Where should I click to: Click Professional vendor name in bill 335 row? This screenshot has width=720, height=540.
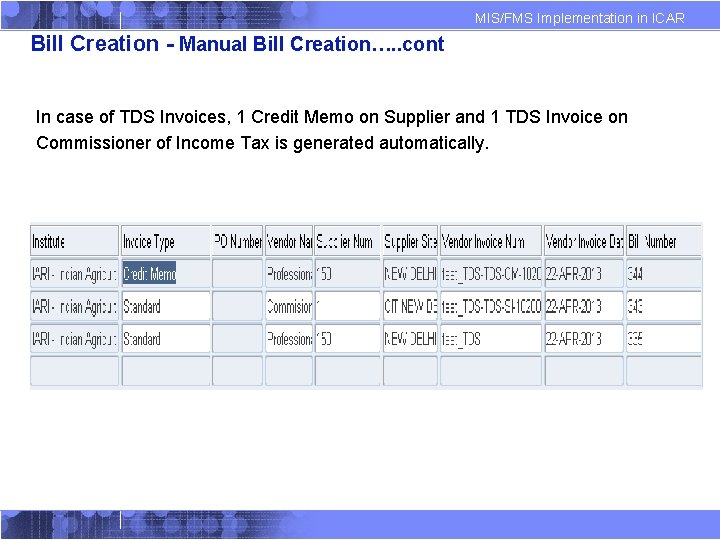289,339
